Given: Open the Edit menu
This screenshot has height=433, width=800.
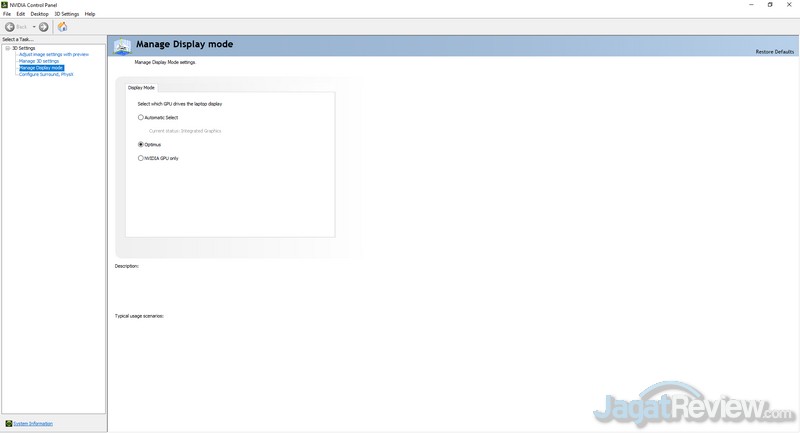Looking at the screenshot, I should coord(20,14).
